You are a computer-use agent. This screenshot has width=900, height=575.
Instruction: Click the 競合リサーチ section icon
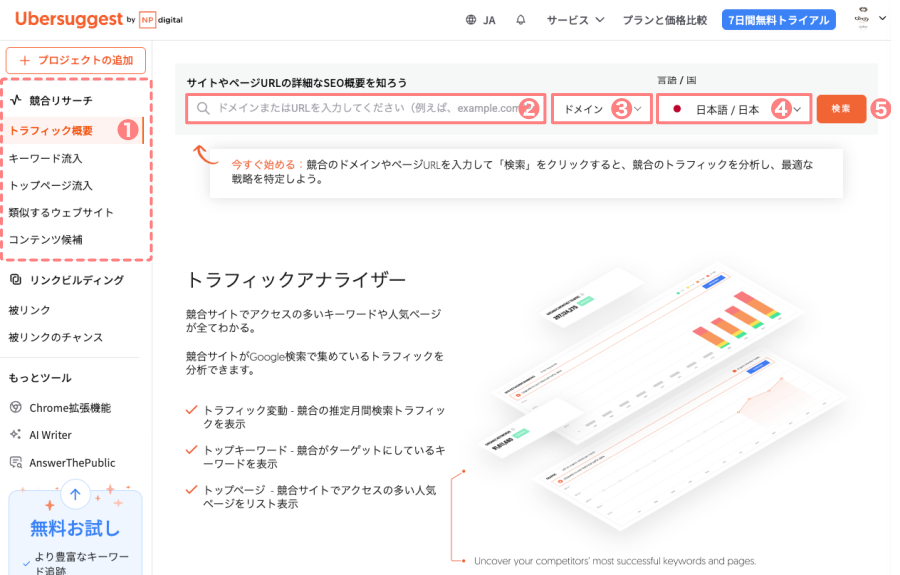(x=16, y=100)
